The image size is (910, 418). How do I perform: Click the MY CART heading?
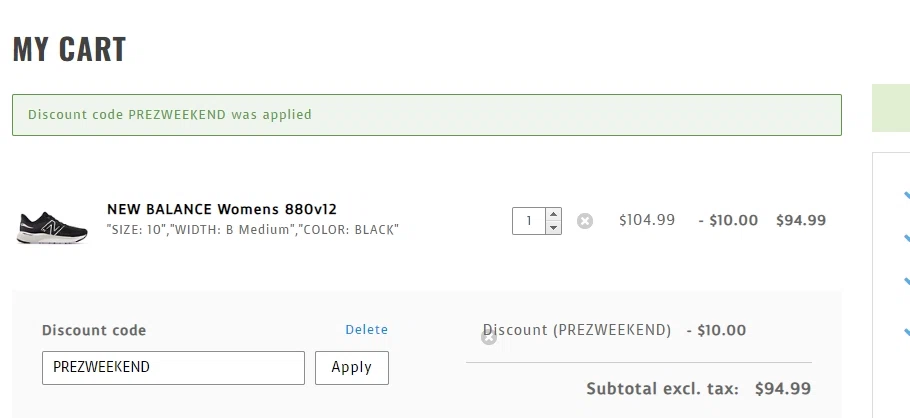69,49
